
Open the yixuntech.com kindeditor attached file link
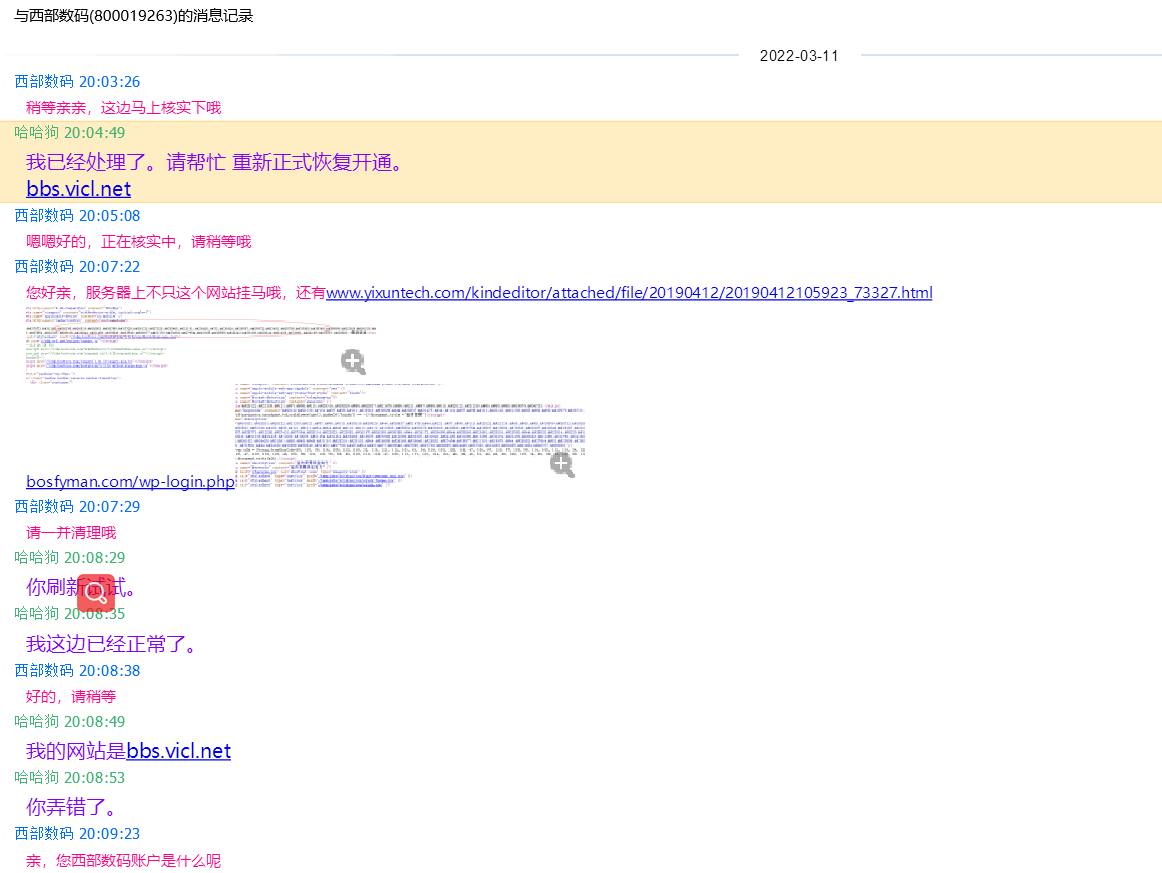point(629,292)
